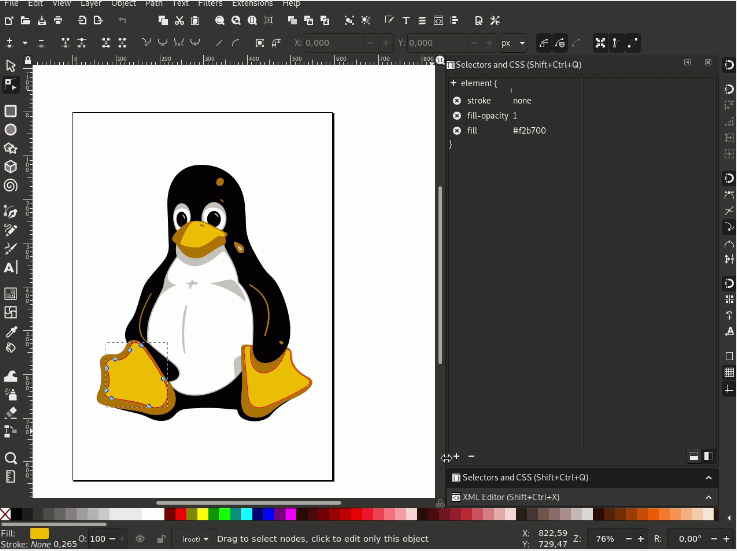
Task: Toggle show path outline button
Action: click(633, 43)
